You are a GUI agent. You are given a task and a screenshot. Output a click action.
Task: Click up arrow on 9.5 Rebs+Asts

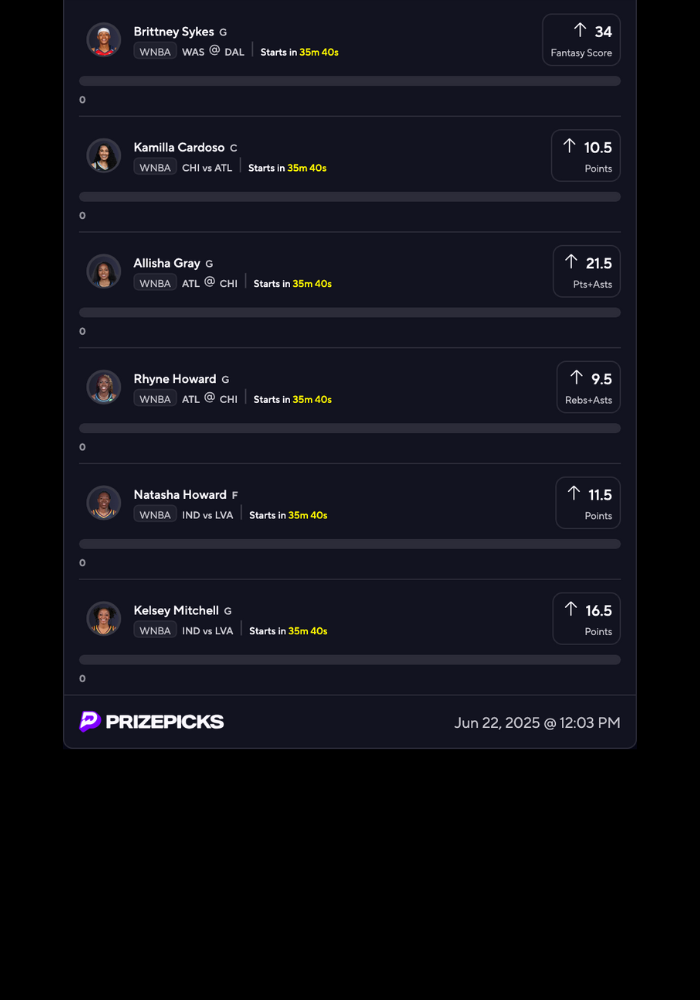click(x=576, y=377)
